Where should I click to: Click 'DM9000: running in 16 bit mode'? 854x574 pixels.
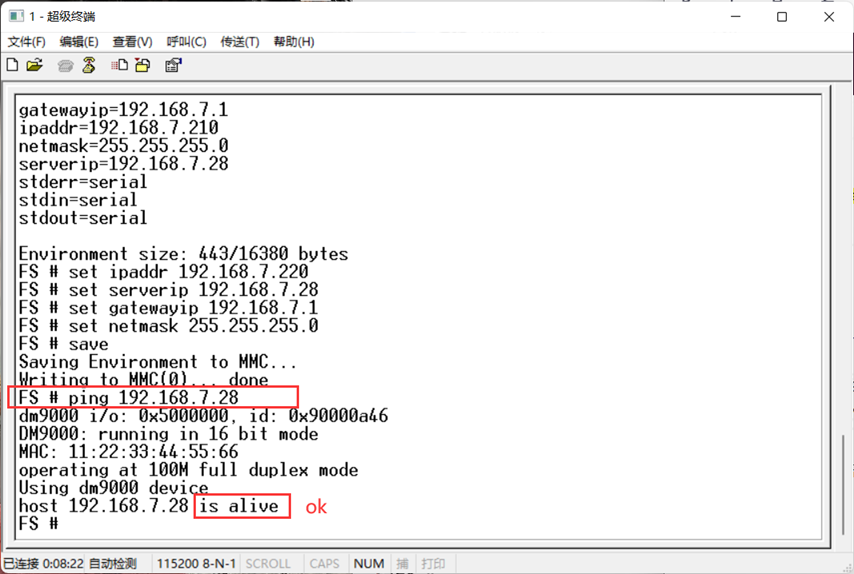(x=168, y=433)
